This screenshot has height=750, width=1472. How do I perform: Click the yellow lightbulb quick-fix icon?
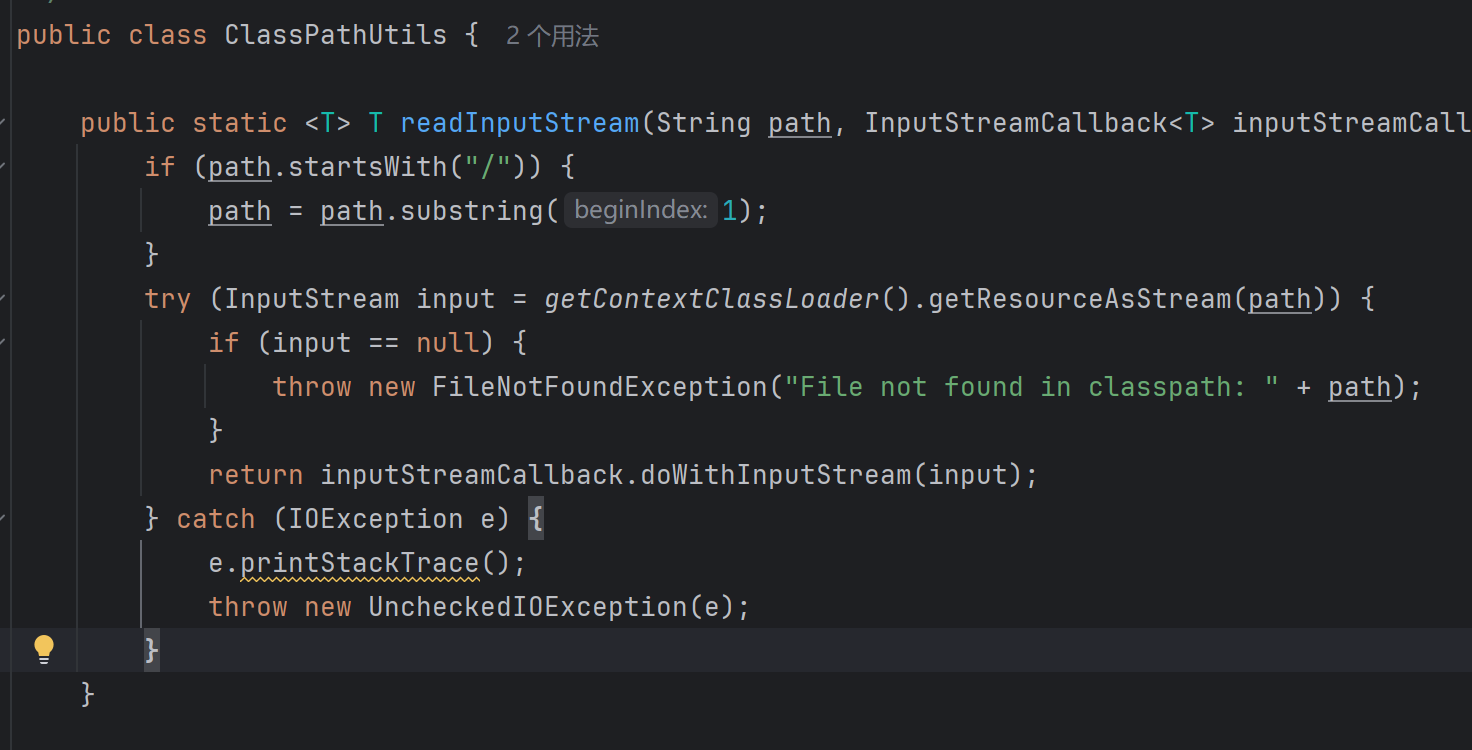tap(43, 650)
